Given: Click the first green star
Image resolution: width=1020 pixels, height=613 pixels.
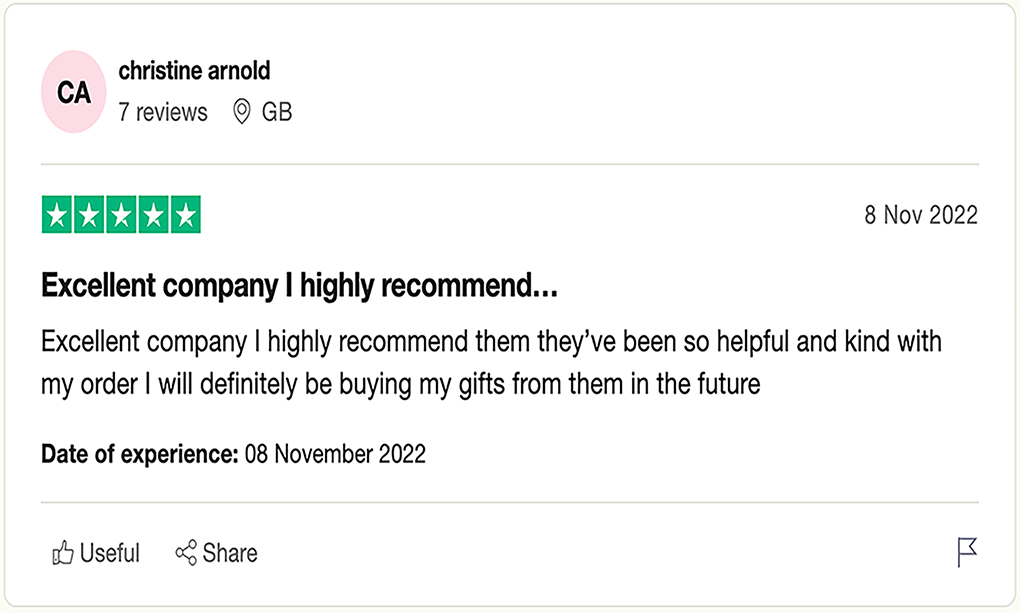Looking at the screenshot, I should coord(57,214).
